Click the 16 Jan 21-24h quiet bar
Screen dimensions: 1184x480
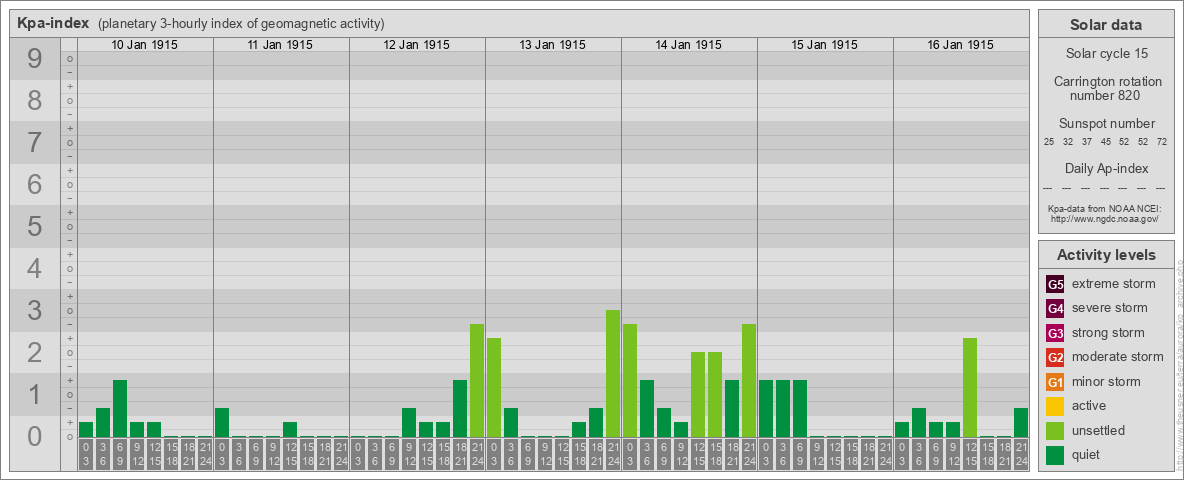coord(1020,423)
